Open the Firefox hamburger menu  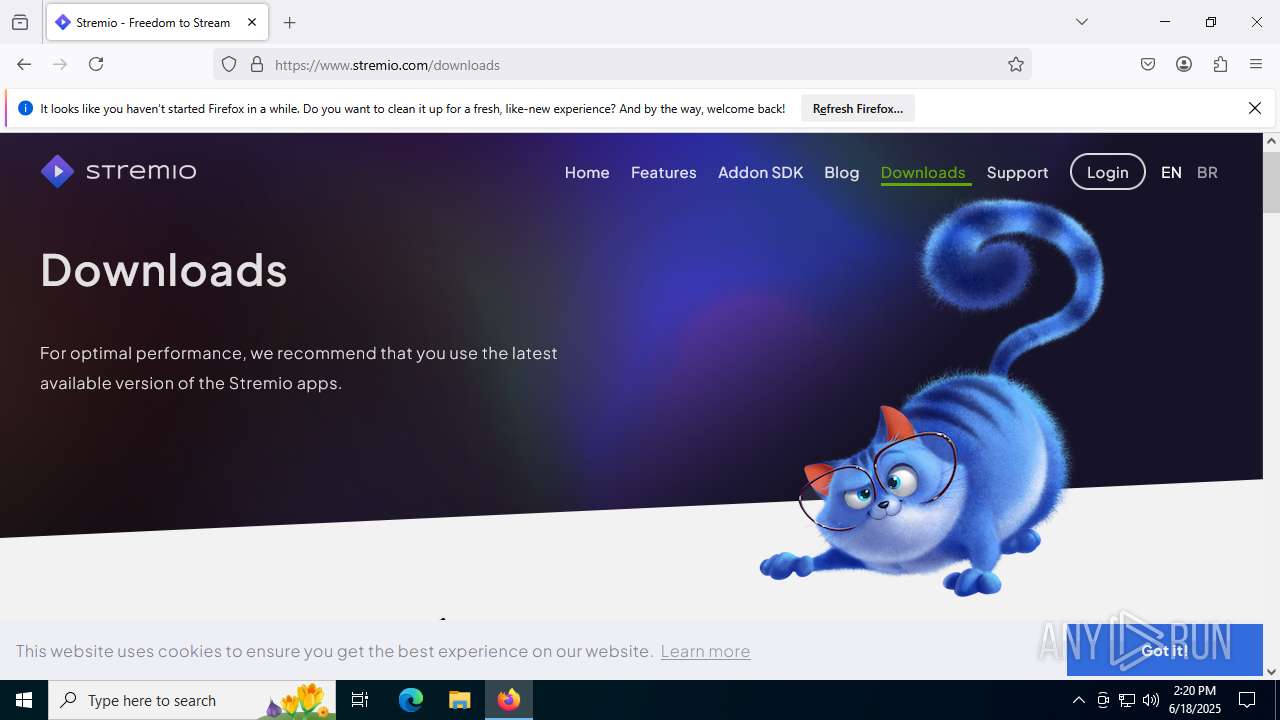(1256, 64)
